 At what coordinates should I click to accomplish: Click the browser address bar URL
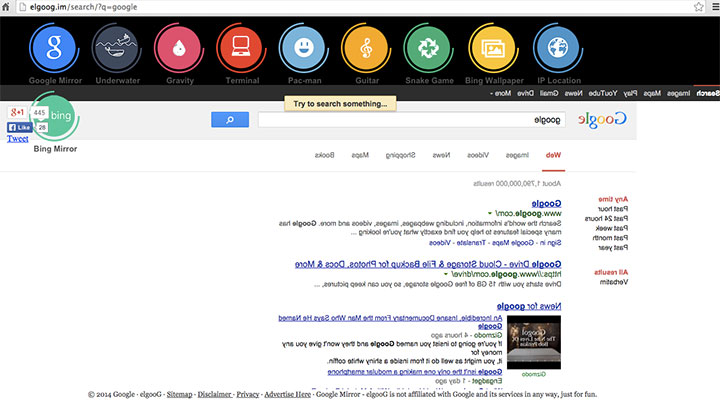coord(84,7)
